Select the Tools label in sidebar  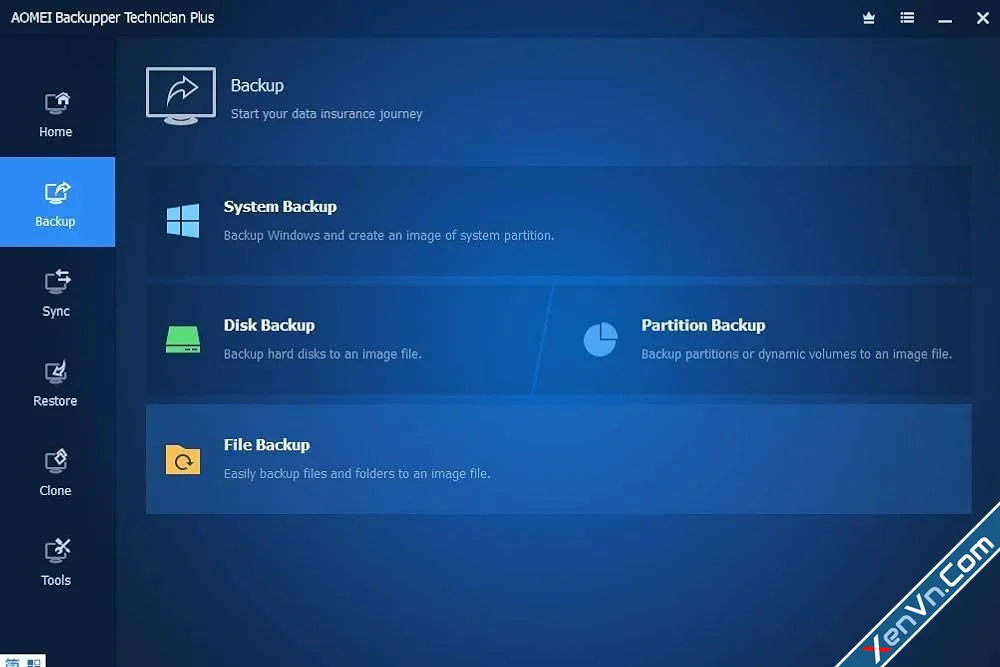56,580
